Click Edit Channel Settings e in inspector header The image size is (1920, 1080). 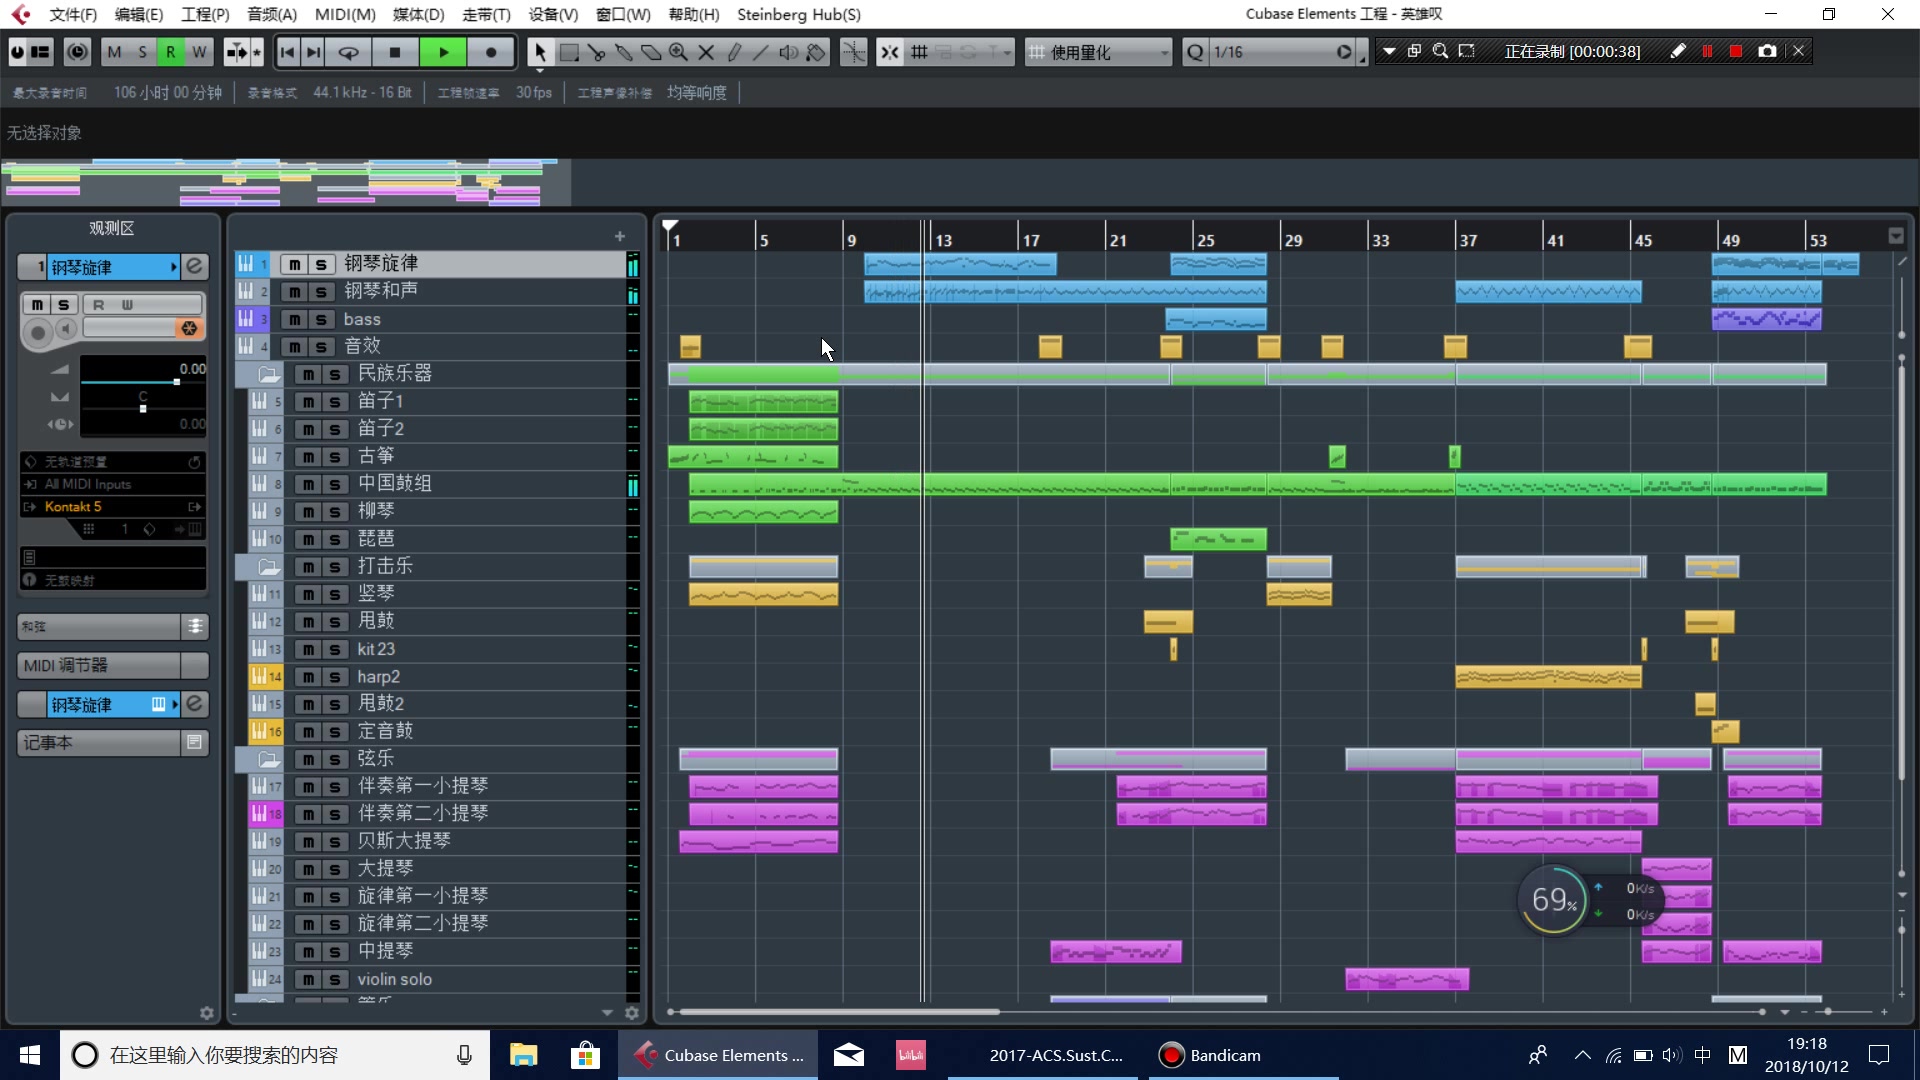[x=195, y=266]
